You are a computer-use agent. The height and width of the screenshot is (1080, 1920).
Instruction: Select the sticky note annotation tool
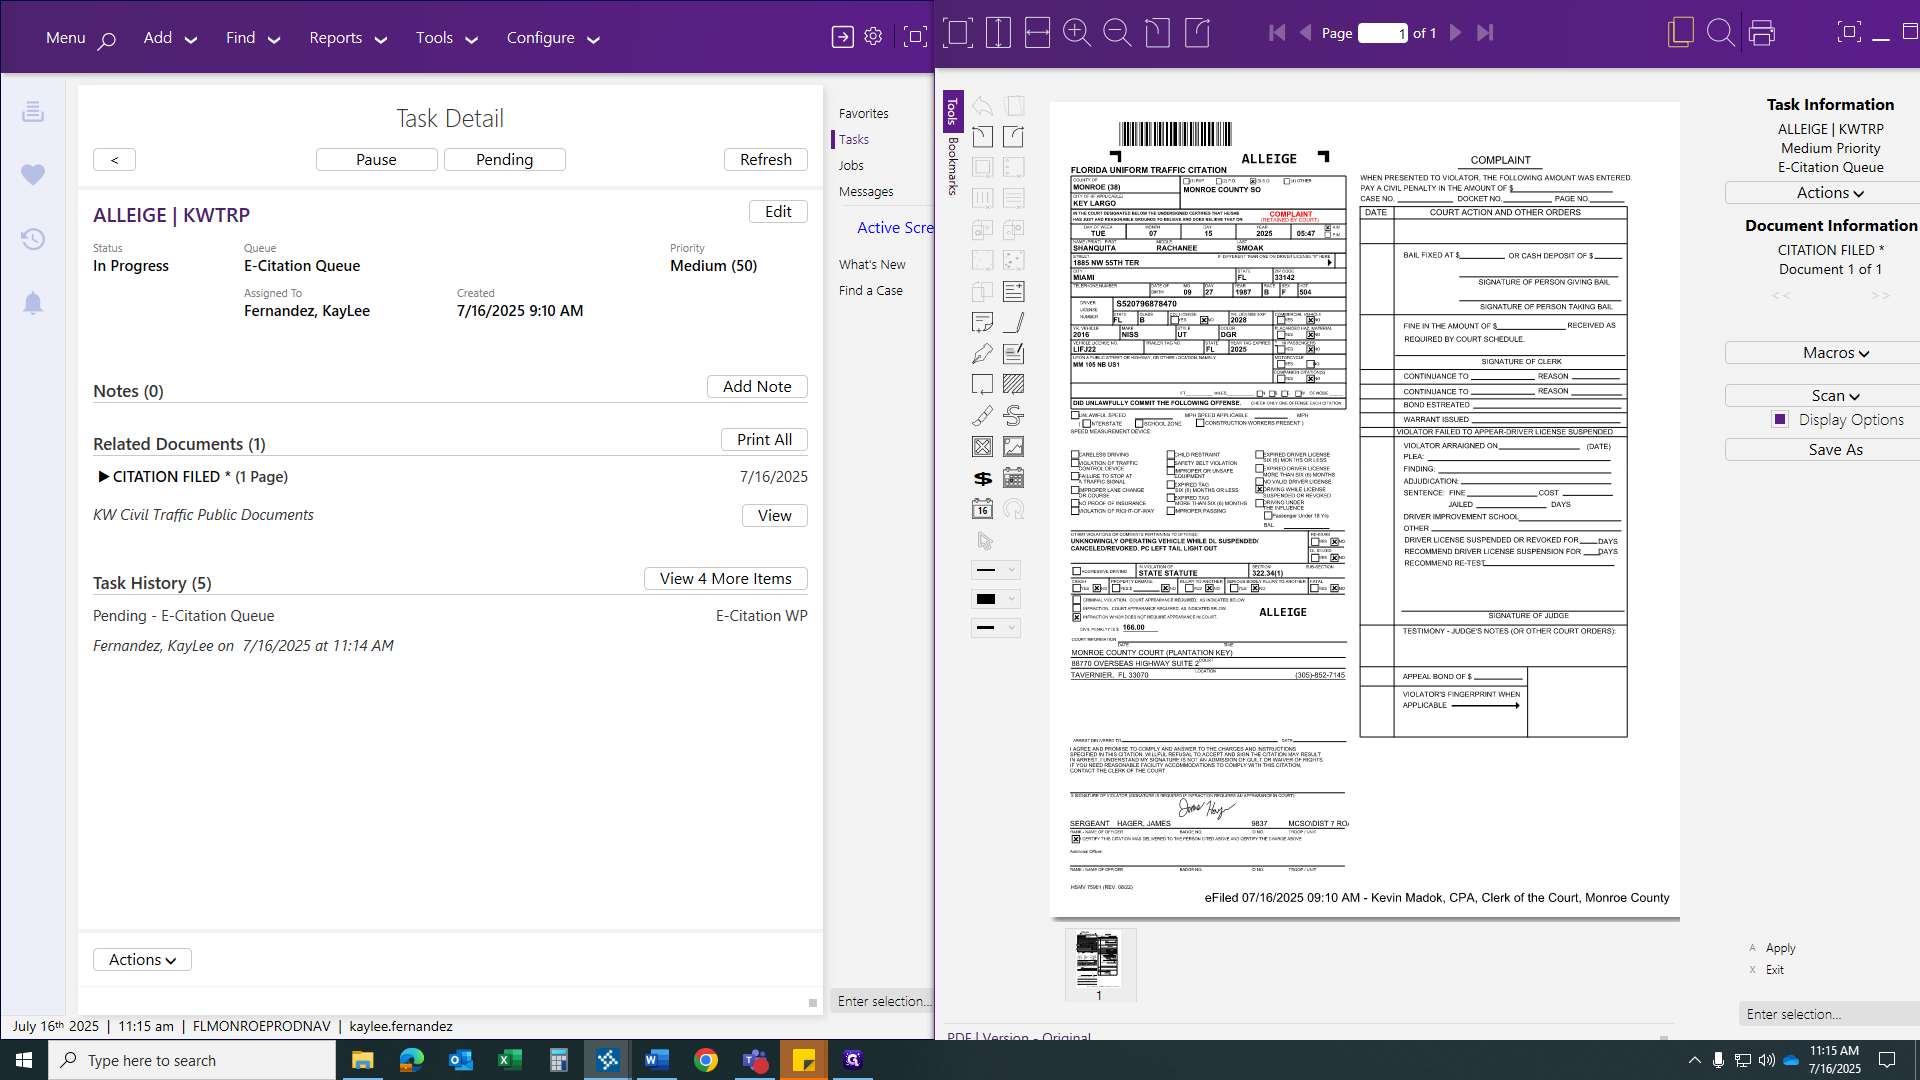click(x=983, y=322)
